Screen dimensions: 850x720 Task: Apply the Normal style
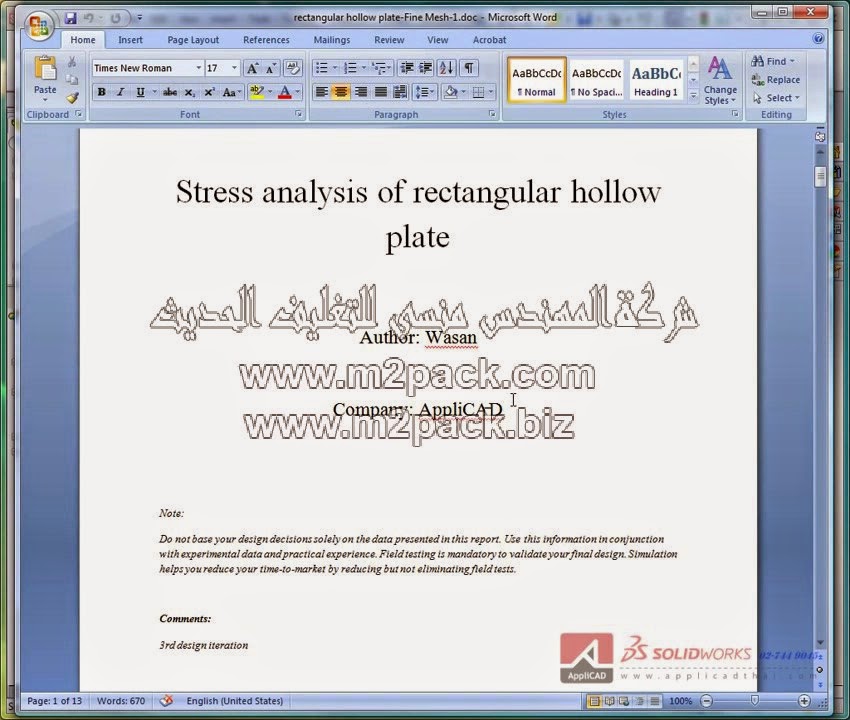click(x=537, y=80)
